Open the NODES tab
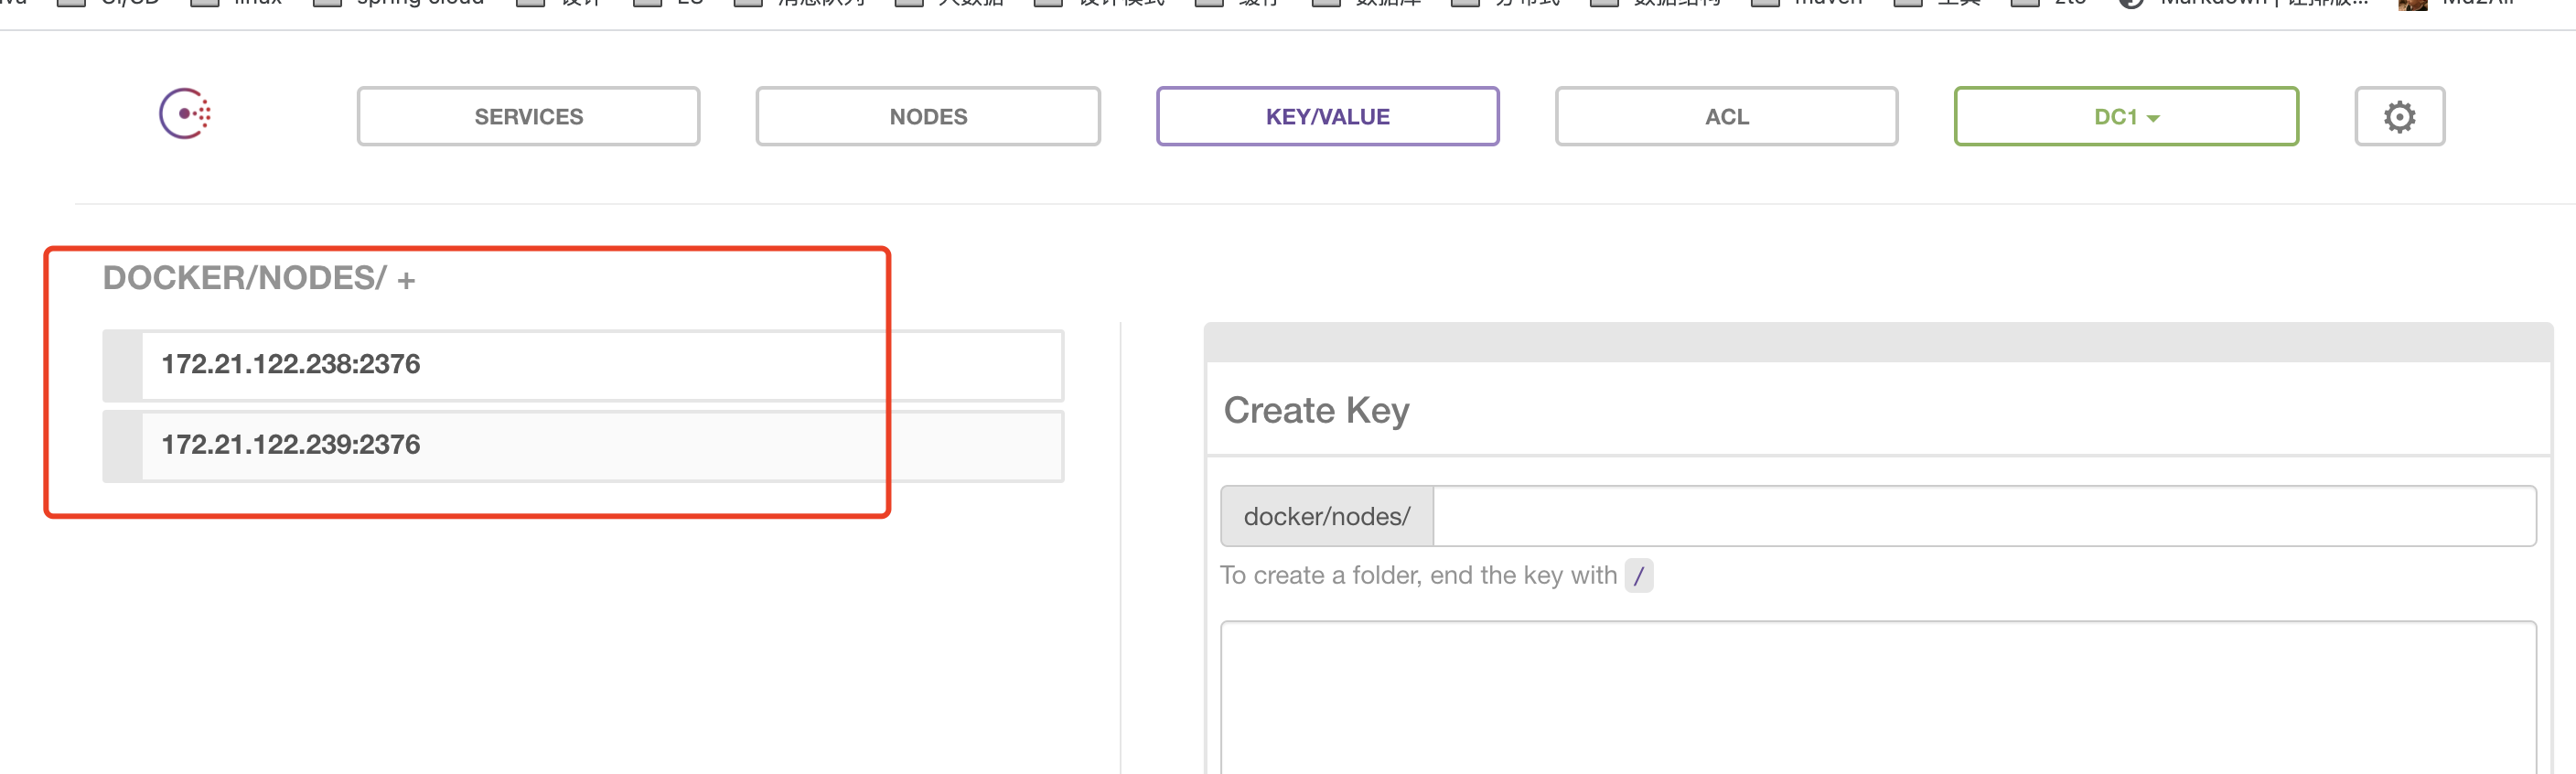The image size is (2576, 774). pos(927,117)
